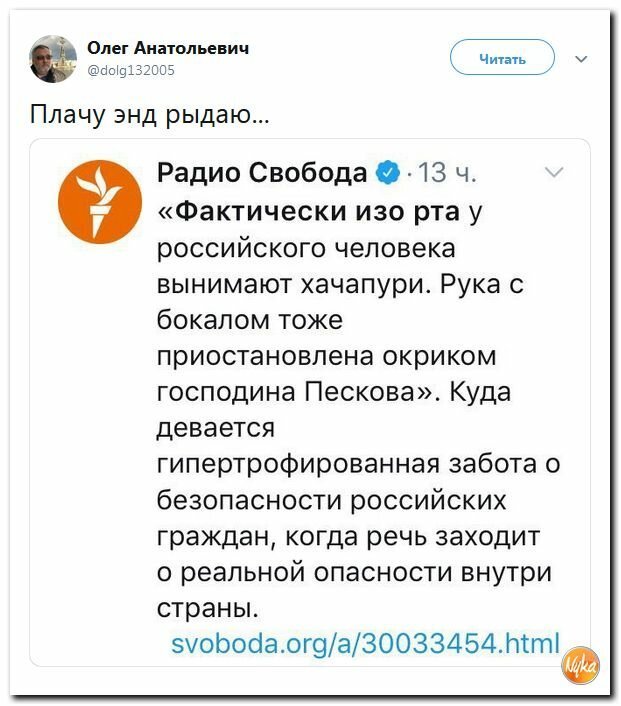The image size is (621, 706).
Task: Click the blue verified badge
Action: pyautogui.click(x=388, y=172)
